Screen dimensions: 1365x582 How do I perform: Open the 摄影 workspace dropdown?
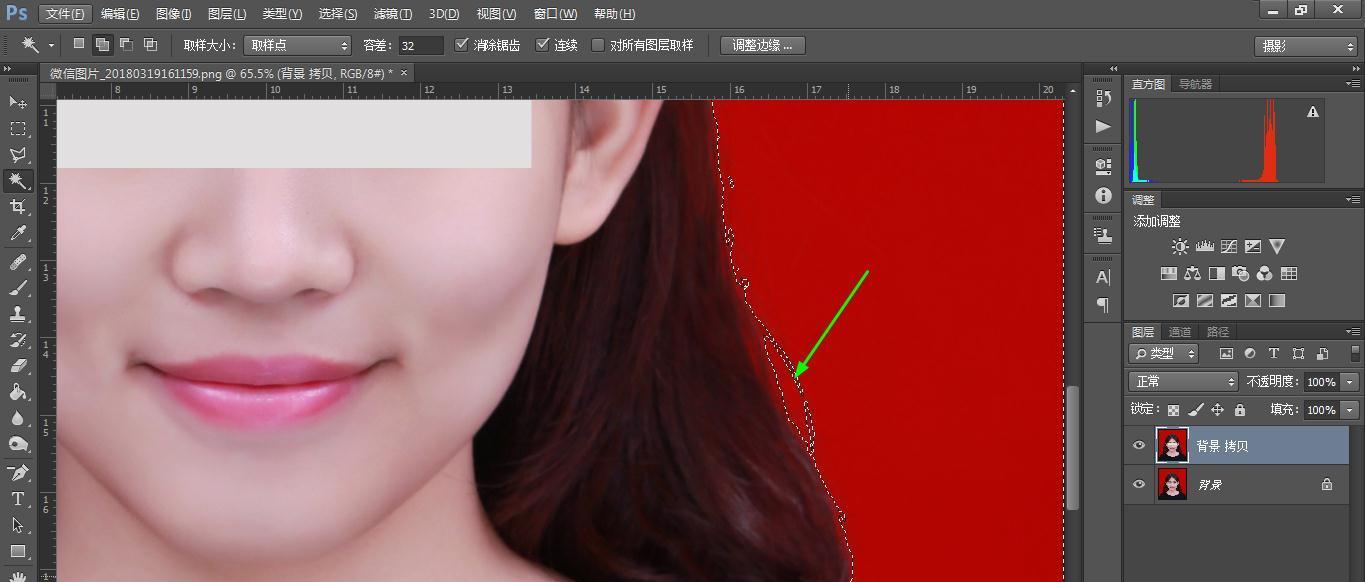[x=1306, y=46]
